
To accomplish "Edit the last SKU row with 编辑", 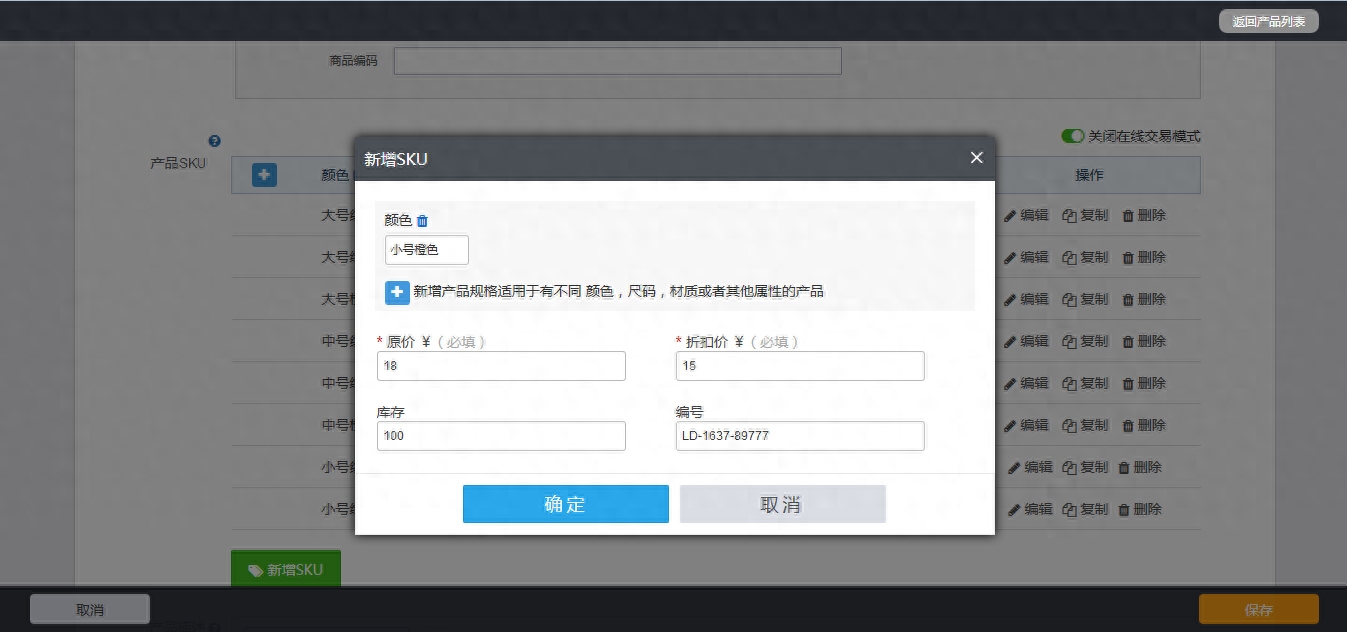I will point(1030,509).
